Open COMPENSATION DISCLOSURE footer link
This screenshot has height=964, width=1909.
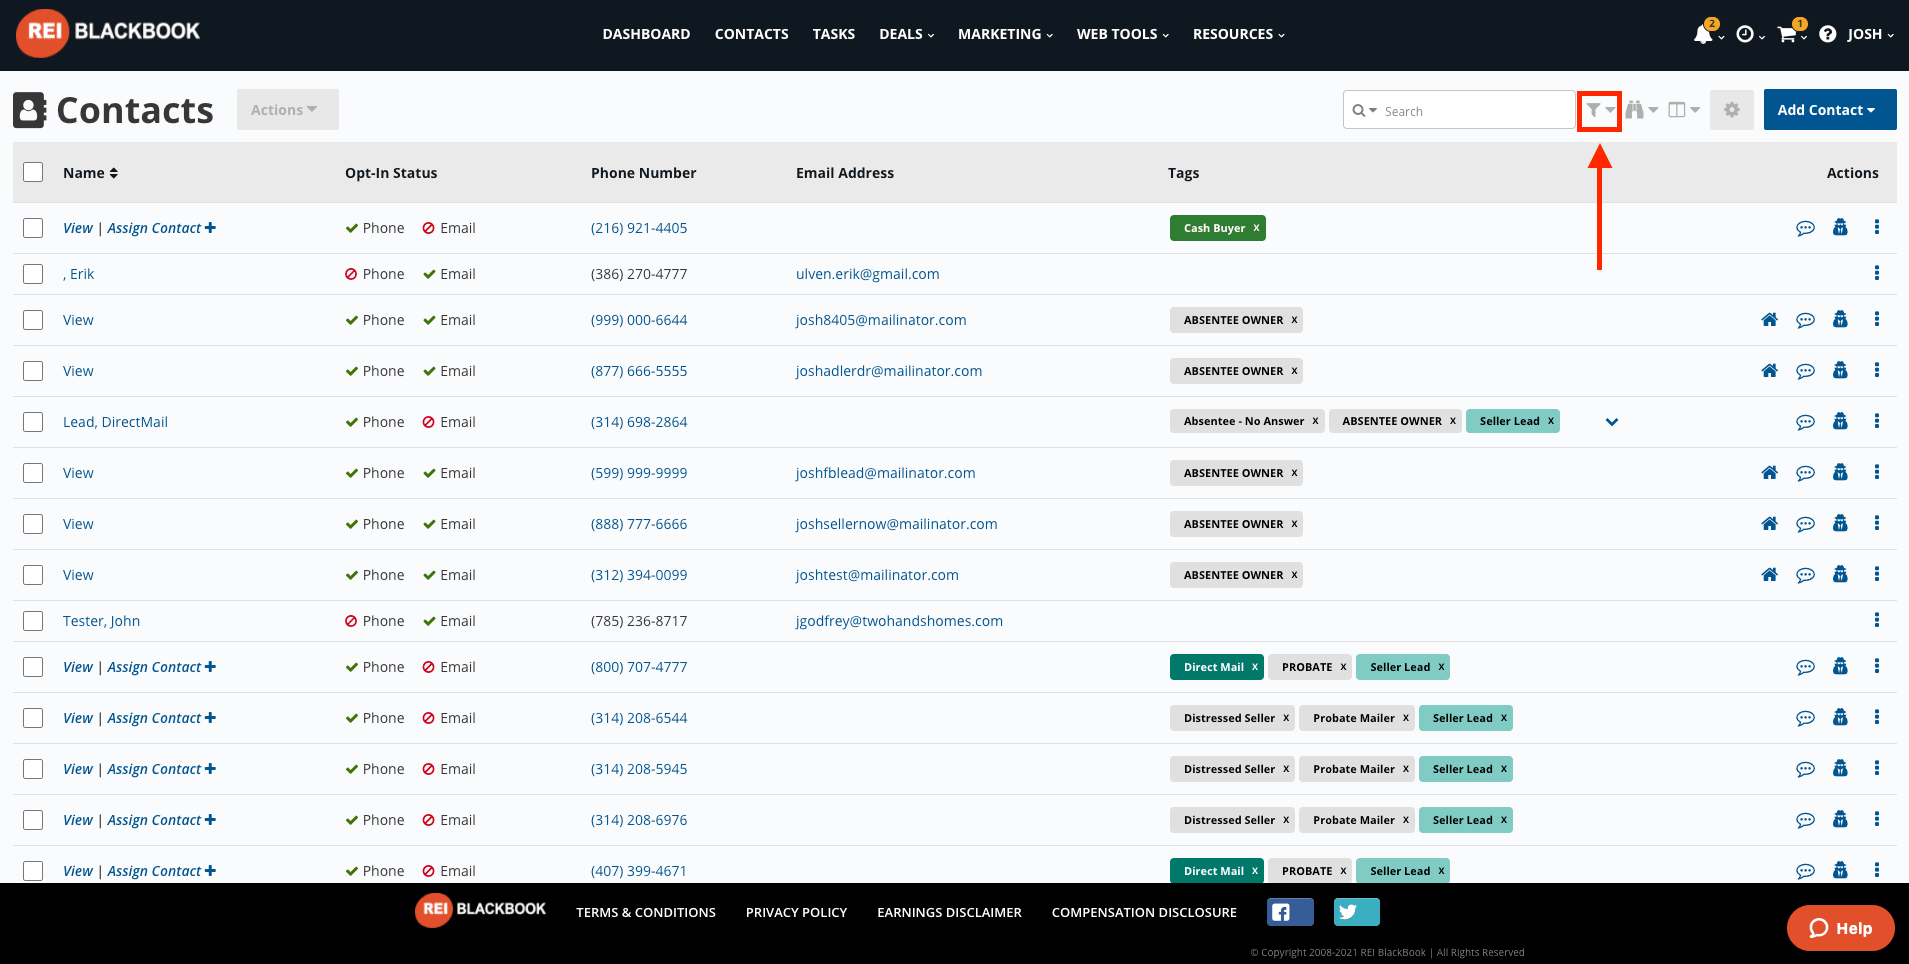pyautogui.click(x=1144, y=912)
